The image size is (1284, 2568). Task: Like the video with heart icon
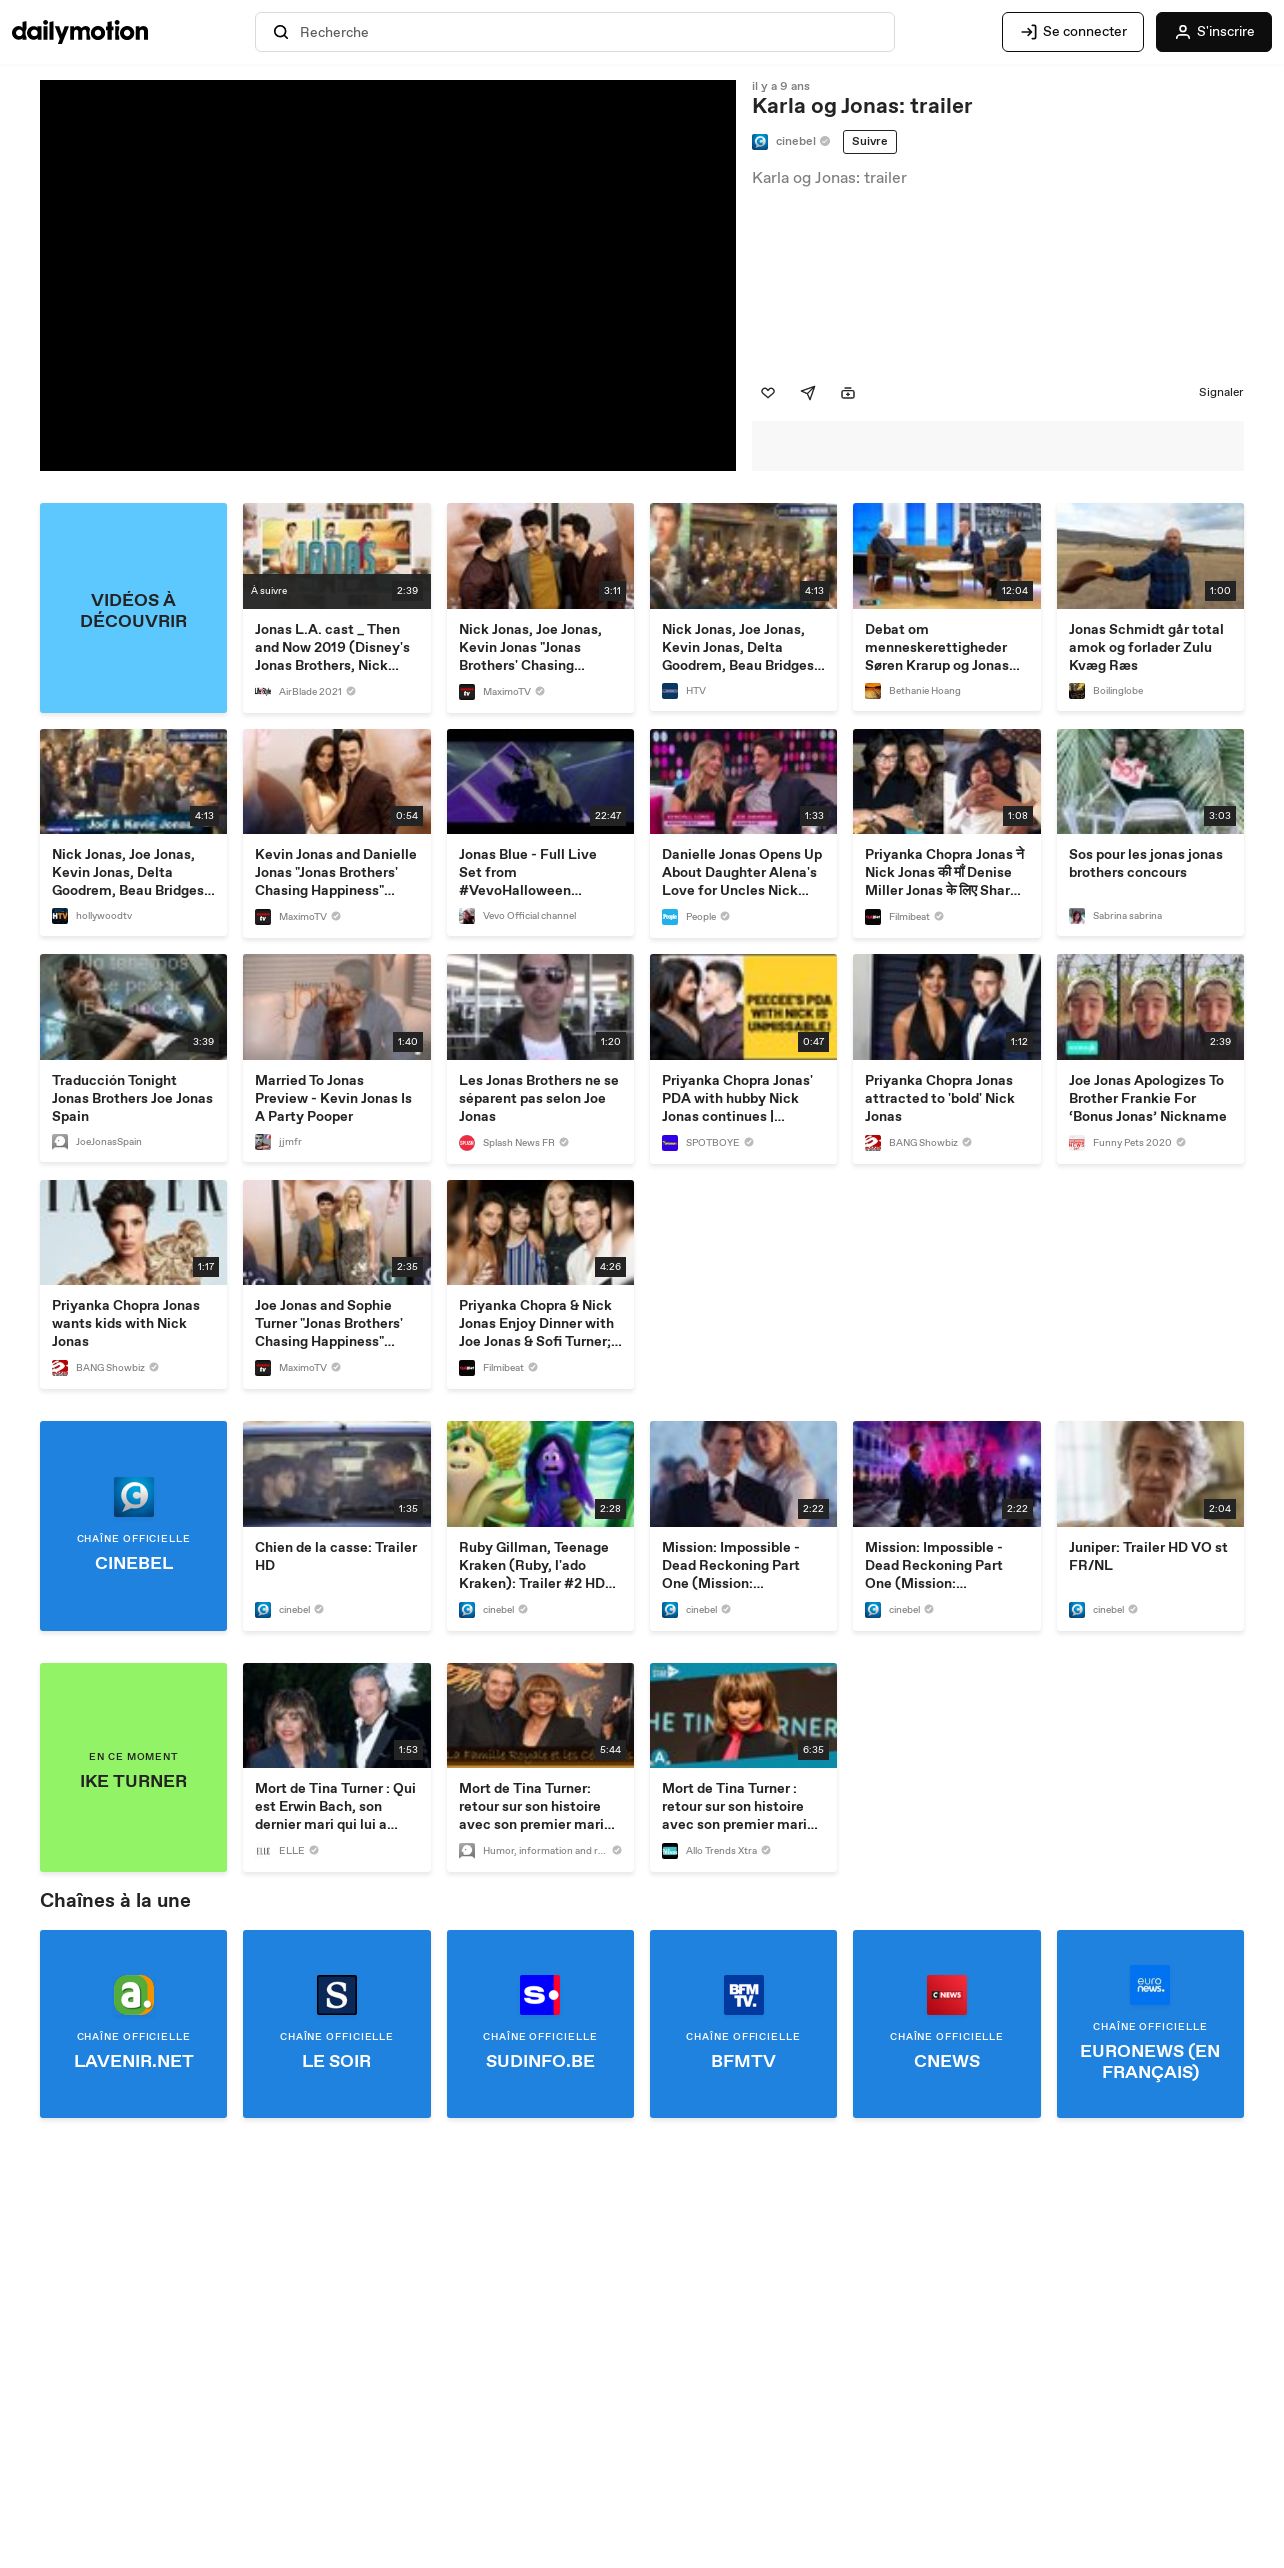pos(768,393)
